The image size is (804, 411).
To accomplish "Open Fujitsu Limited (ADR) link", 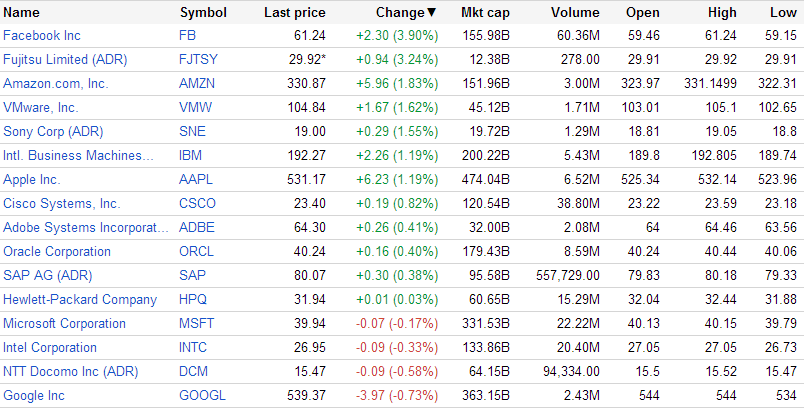I will (65, 60).
